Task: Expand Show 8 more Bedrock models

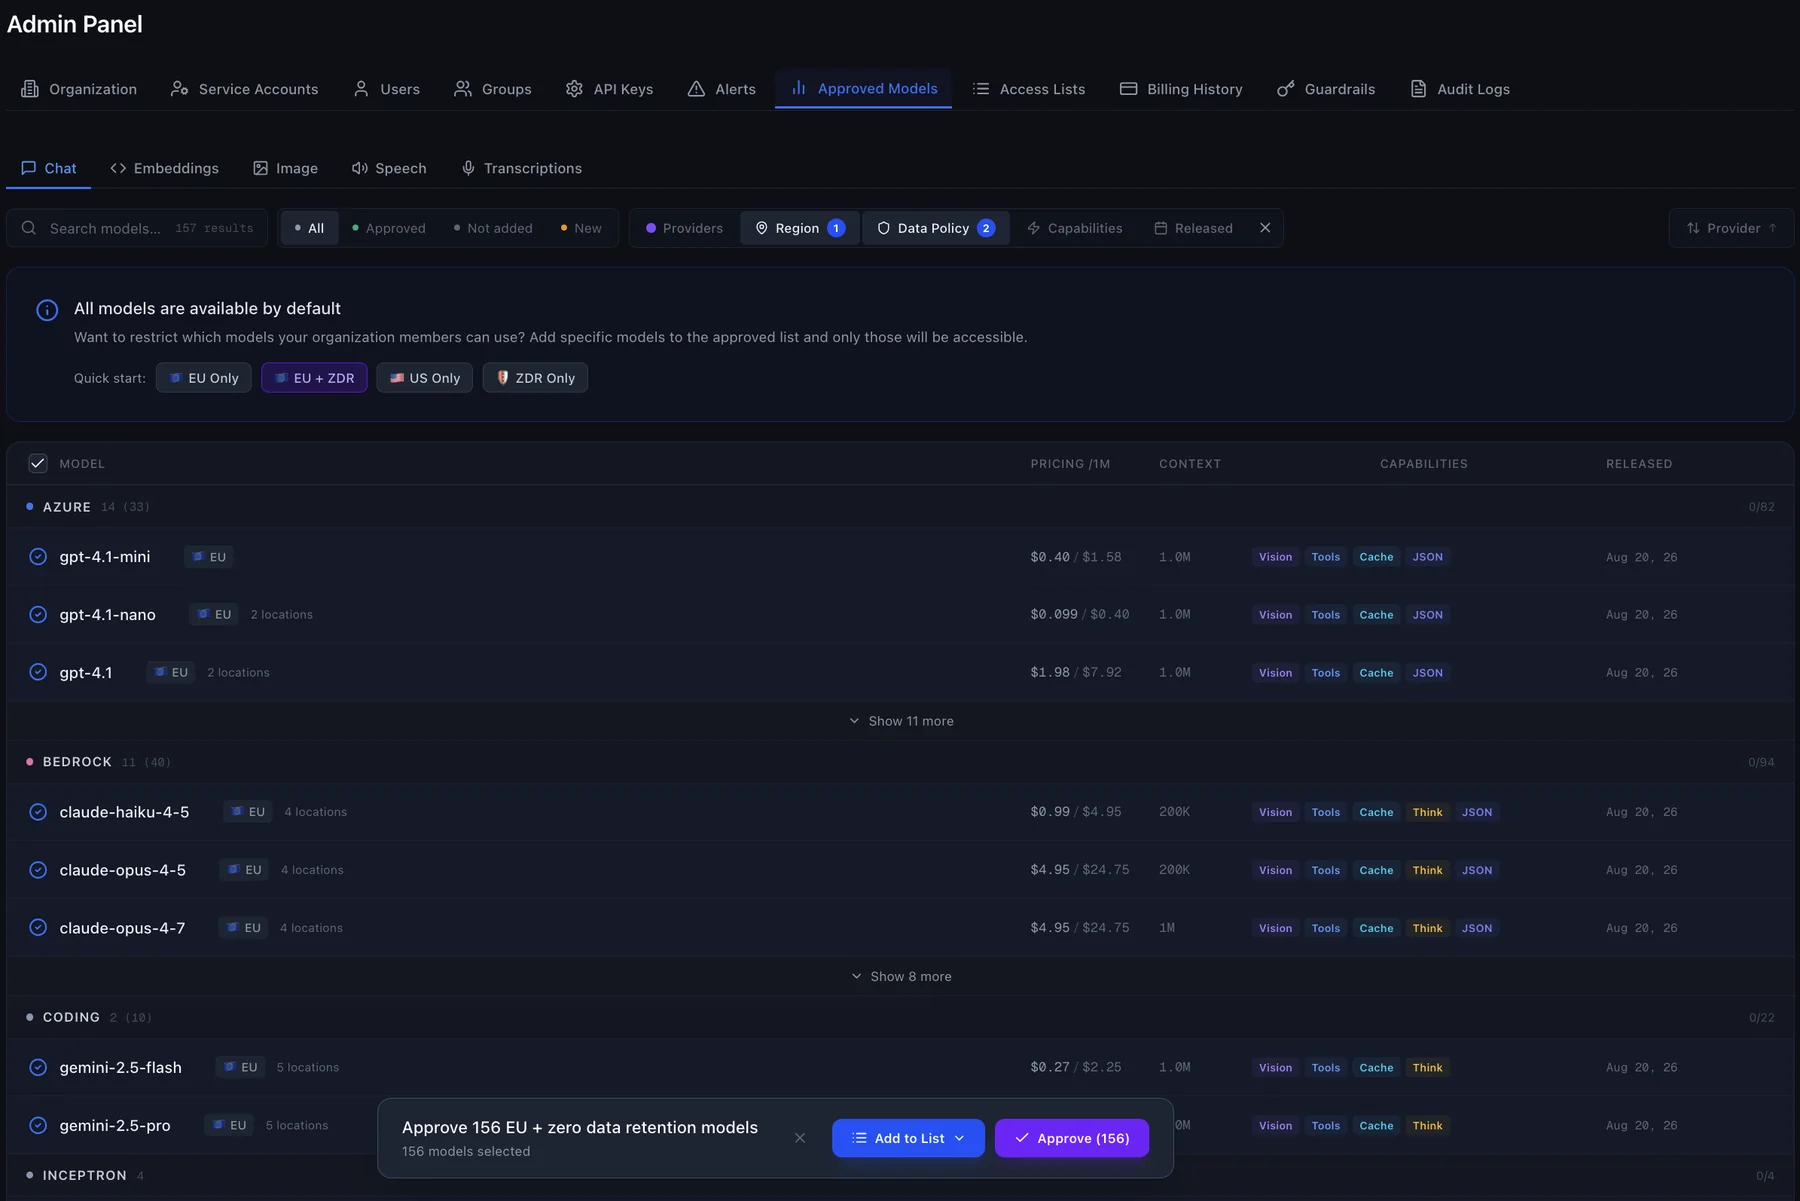Action: click(901, 976)
